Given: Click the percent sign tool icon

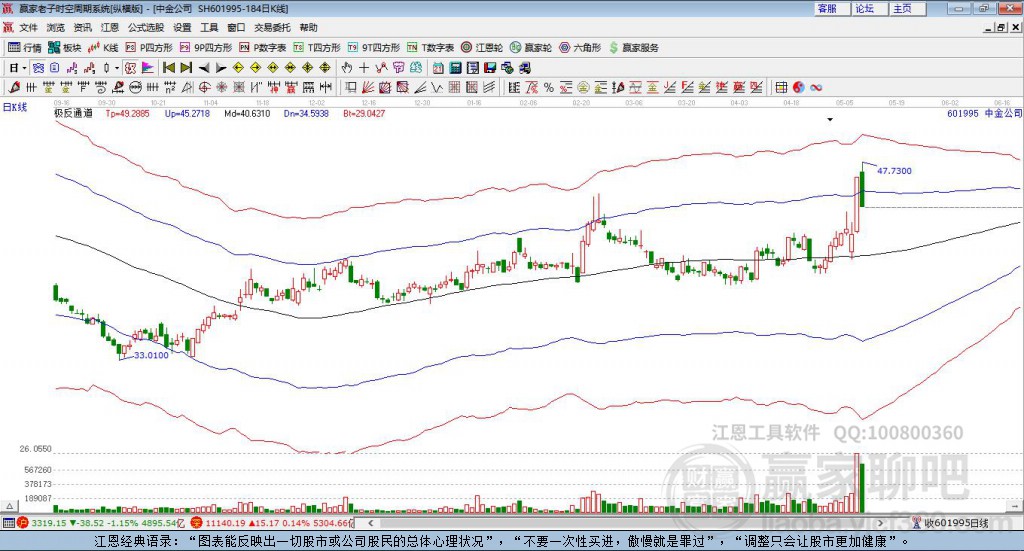Looking at the screenshot, I should tap(549, 87).
